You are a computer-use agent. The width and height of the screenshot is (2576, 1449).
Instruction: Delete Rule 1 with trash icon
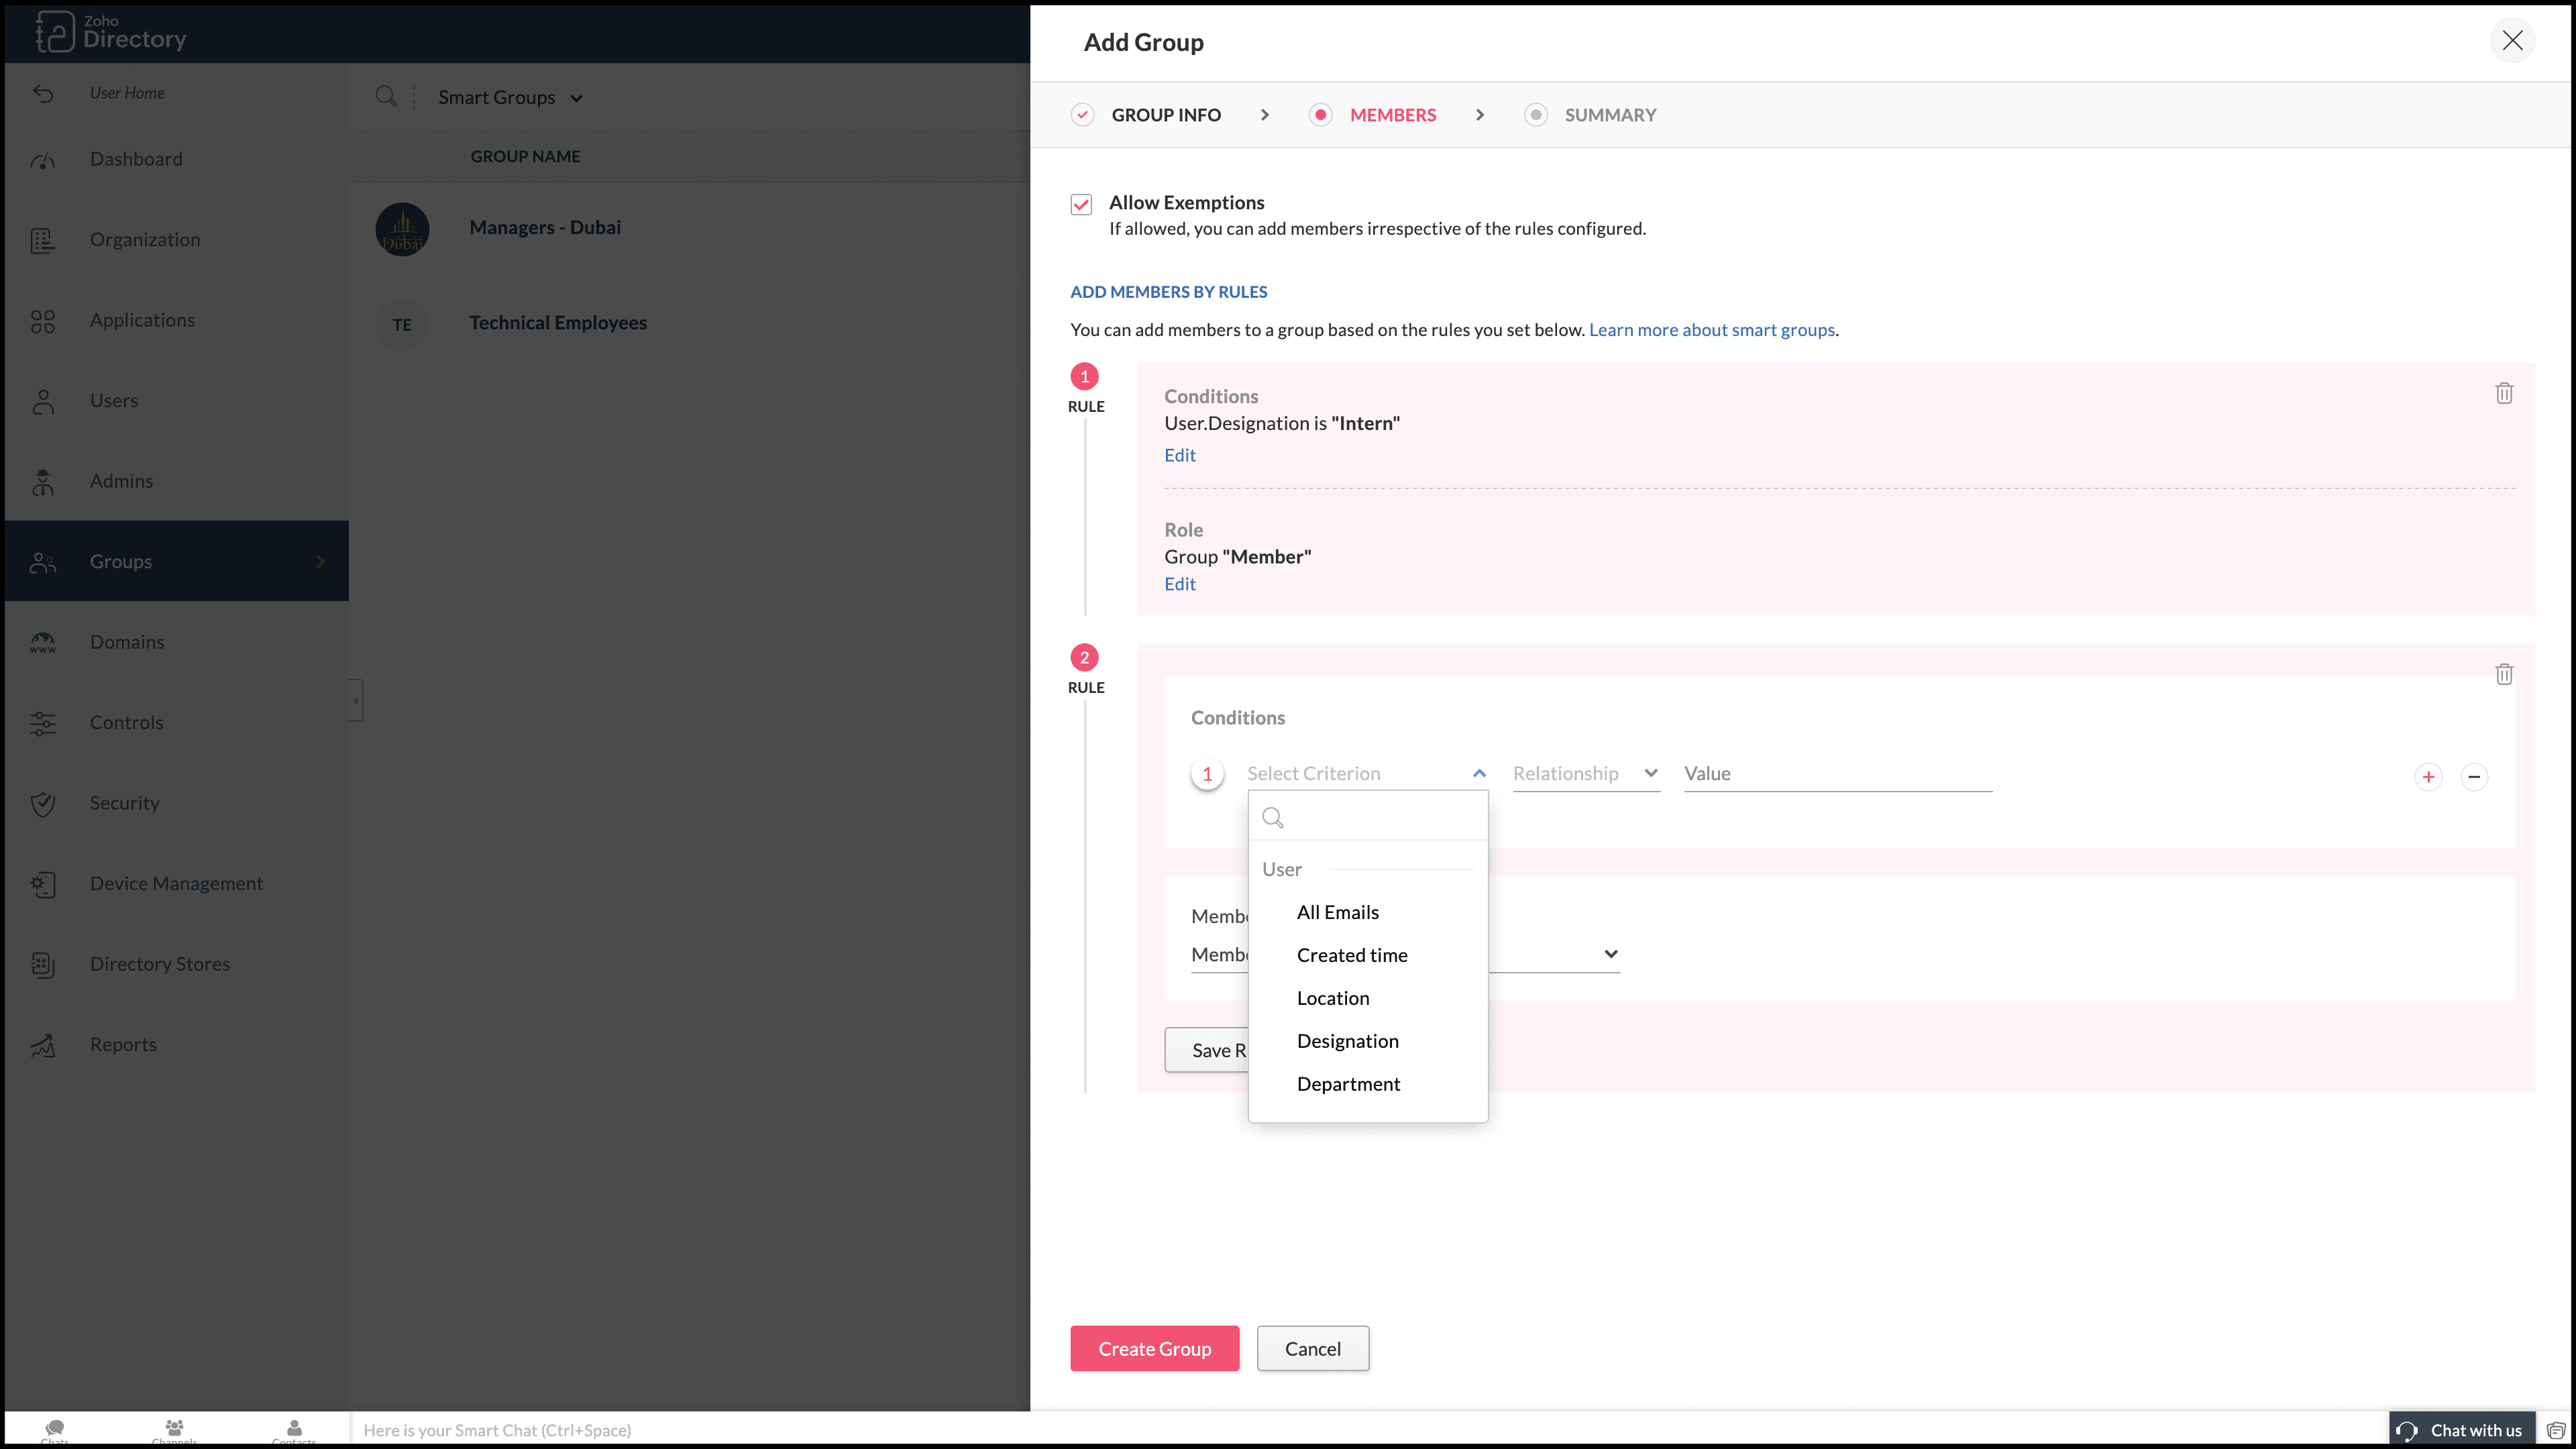click(2503, 393)
